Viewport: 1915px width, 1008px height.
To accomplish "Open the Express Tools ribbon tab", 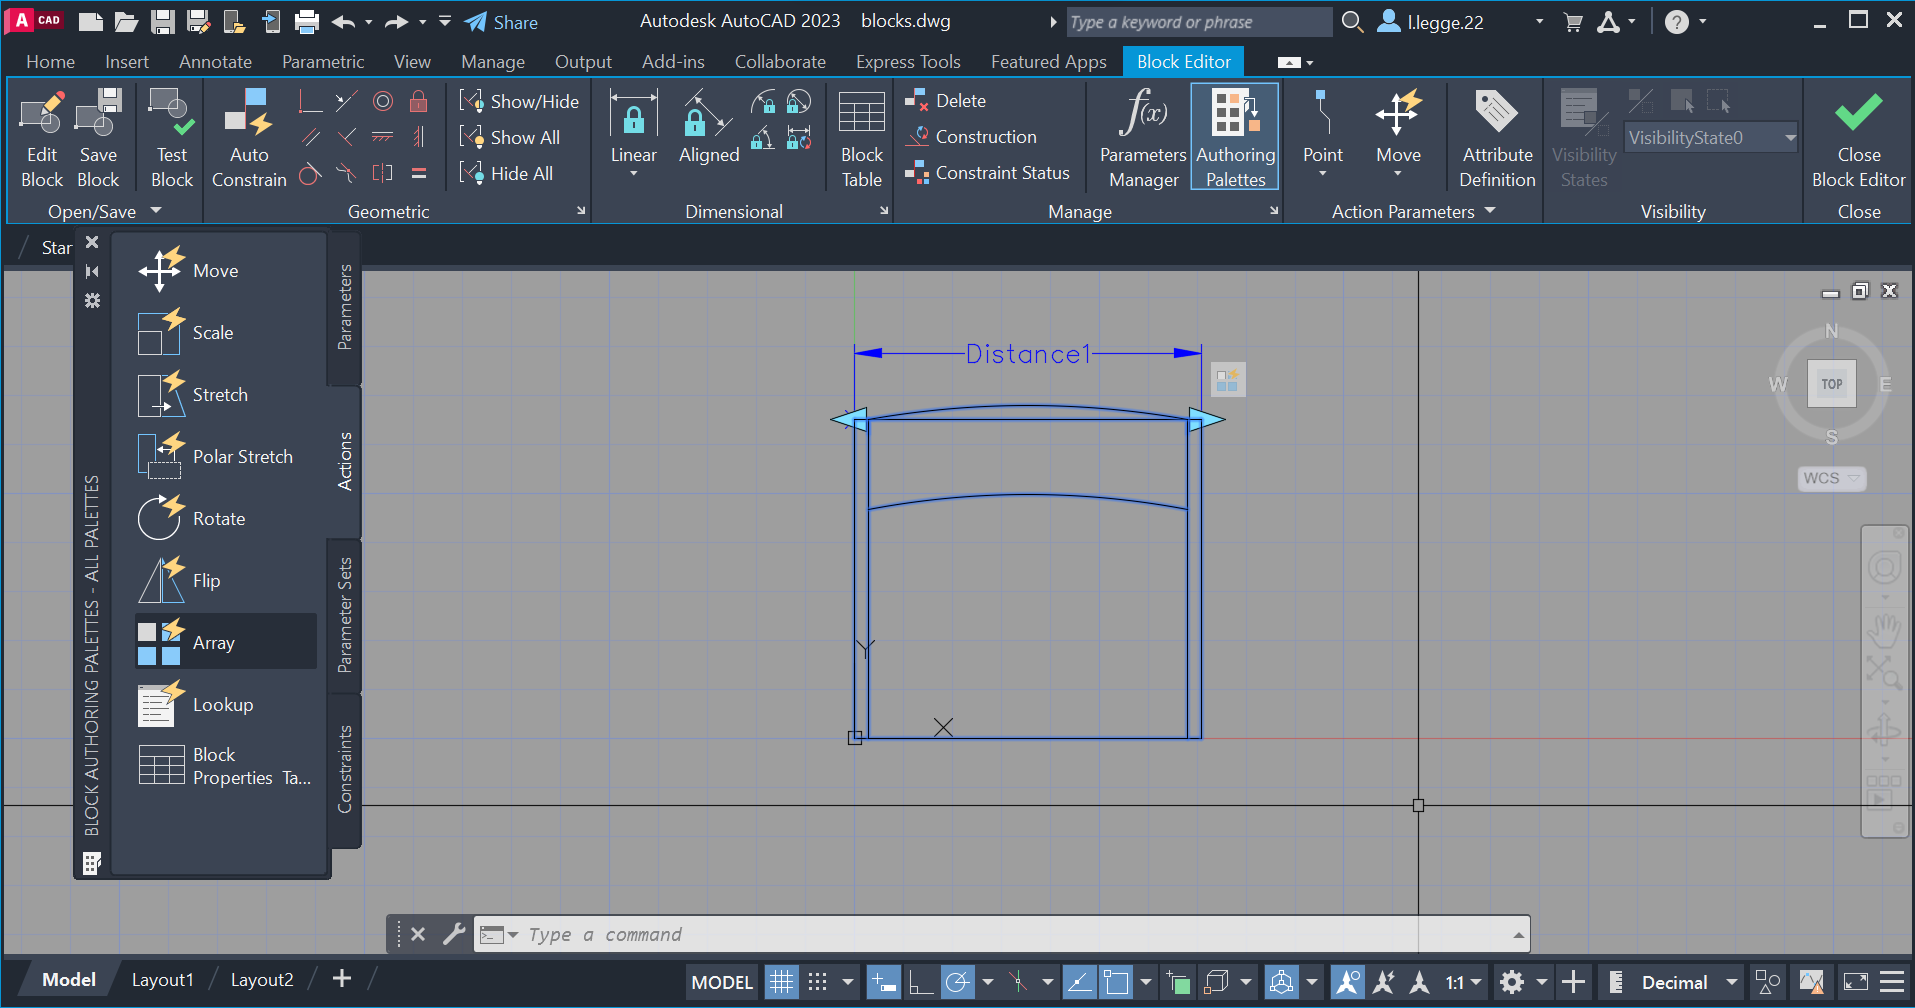I will pos(908,62).
